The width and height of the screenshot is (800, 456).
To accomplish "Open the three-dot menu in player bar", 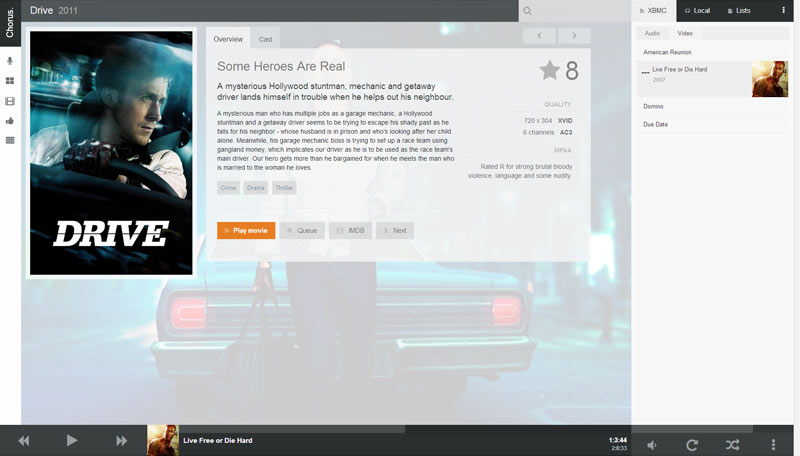I will point(773,444).
